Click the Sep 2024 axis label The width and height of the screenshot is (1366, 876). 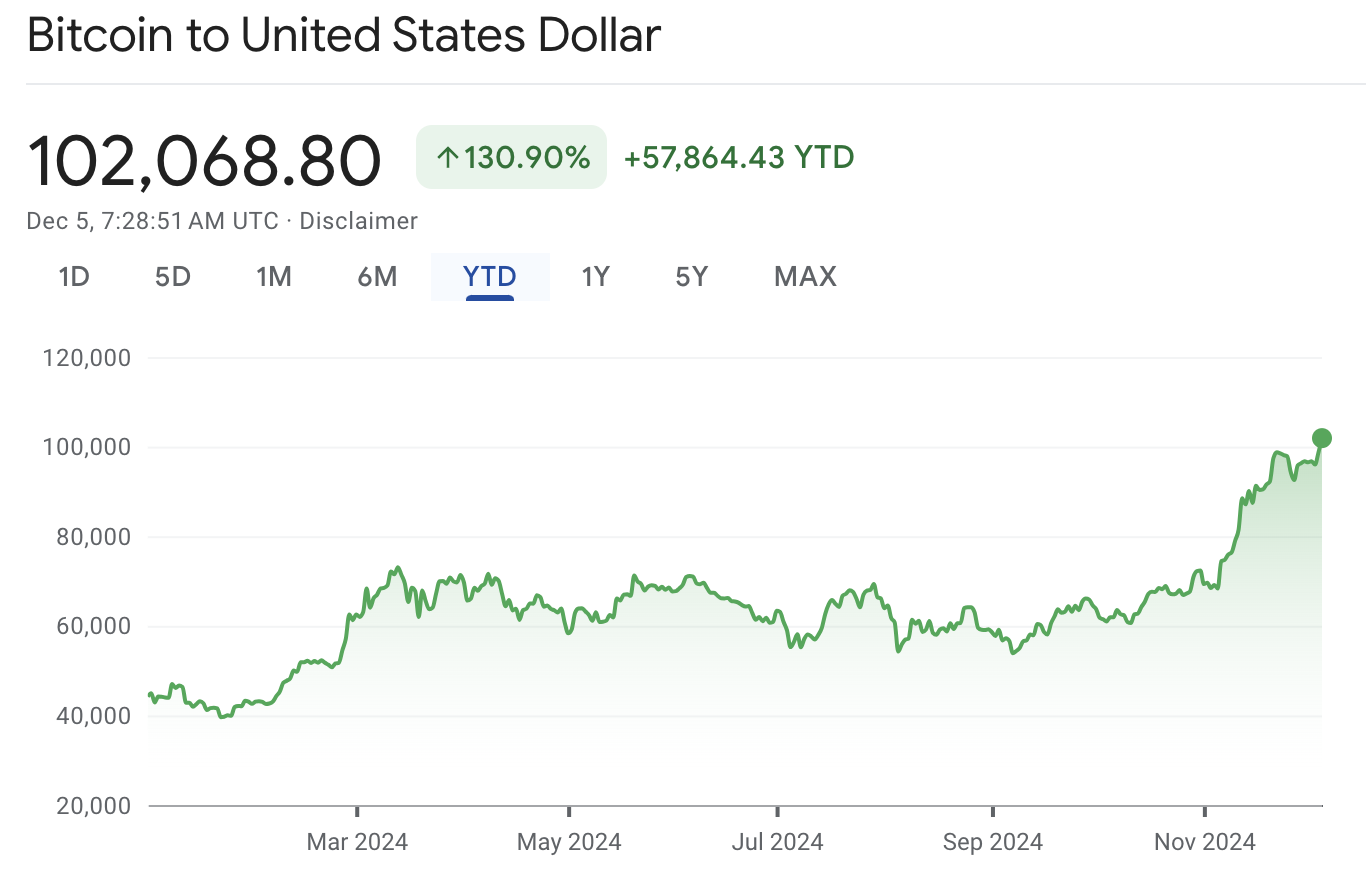993,842
